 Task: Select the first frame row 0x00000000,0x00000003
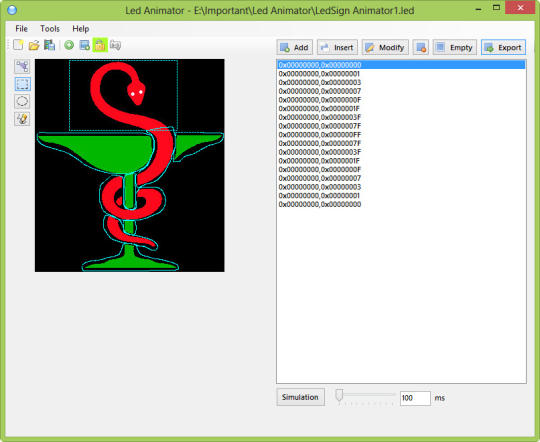coord(401,82)
